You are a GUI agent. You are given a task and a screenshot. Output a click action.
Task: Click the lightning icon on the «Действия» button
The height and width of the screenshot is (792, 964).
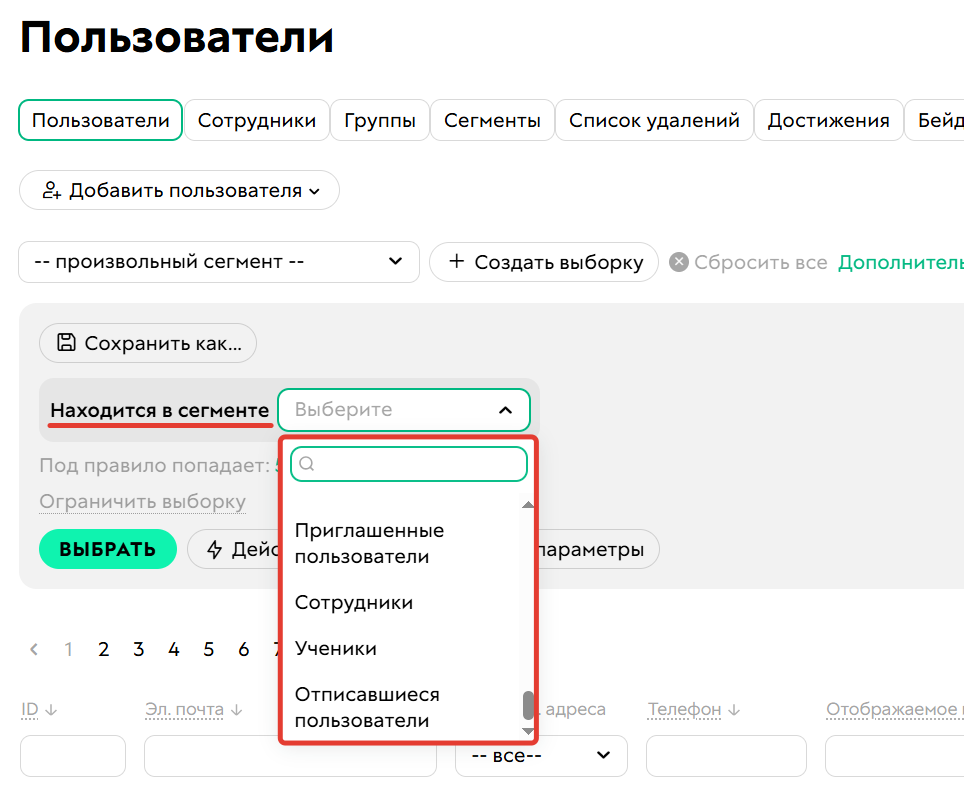tap(215, 549)
